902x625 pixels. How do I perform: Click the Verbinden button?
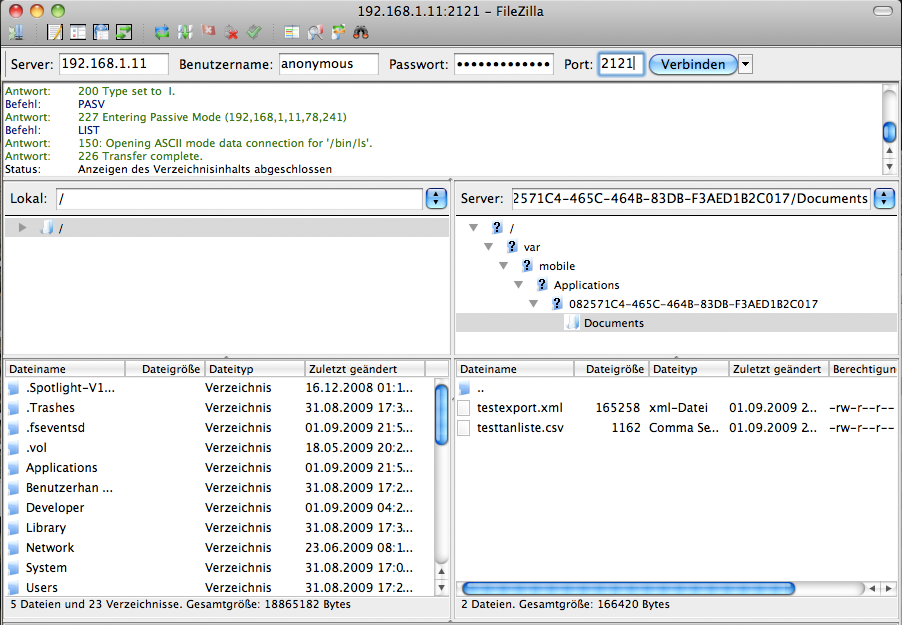point(693,64)
